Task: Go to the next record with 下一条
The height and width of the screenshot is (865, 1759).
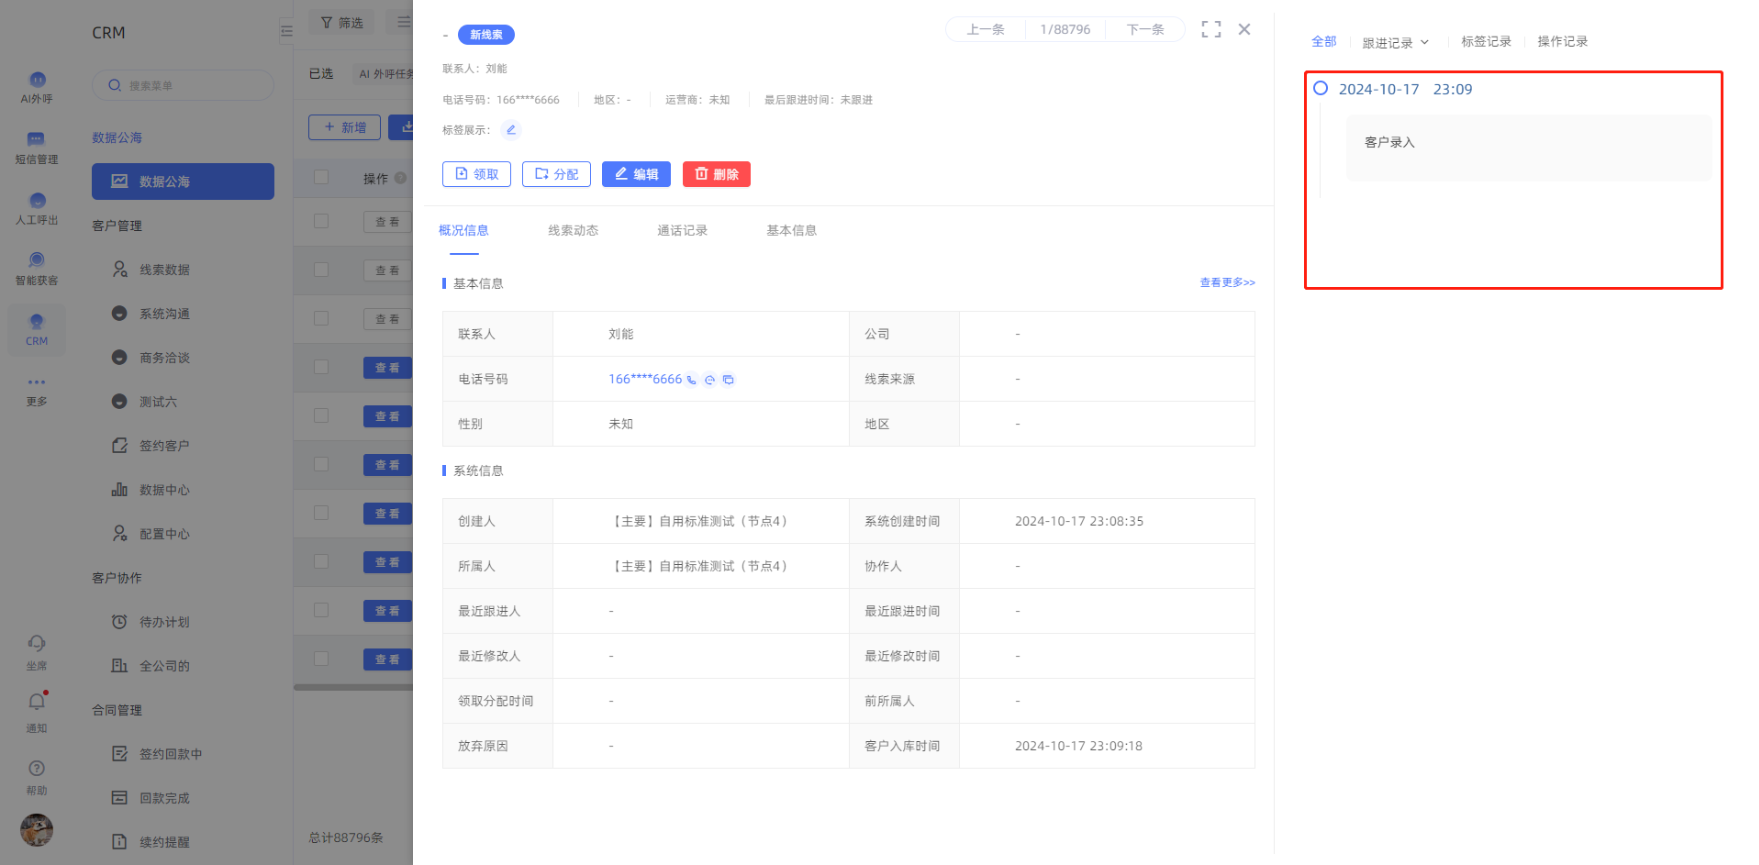Action: pos(1145,30)
